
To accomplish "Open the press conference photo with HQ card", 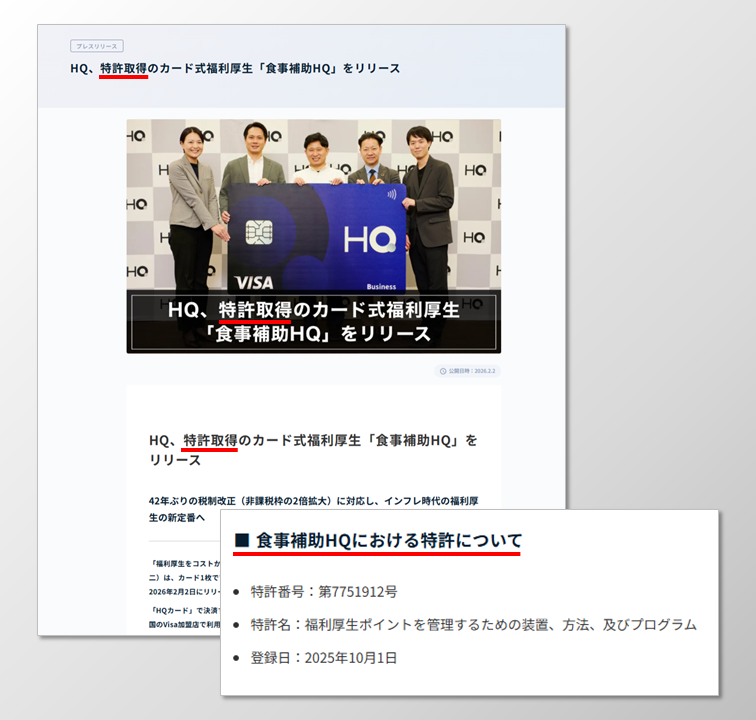I will (x=313, y=236).
